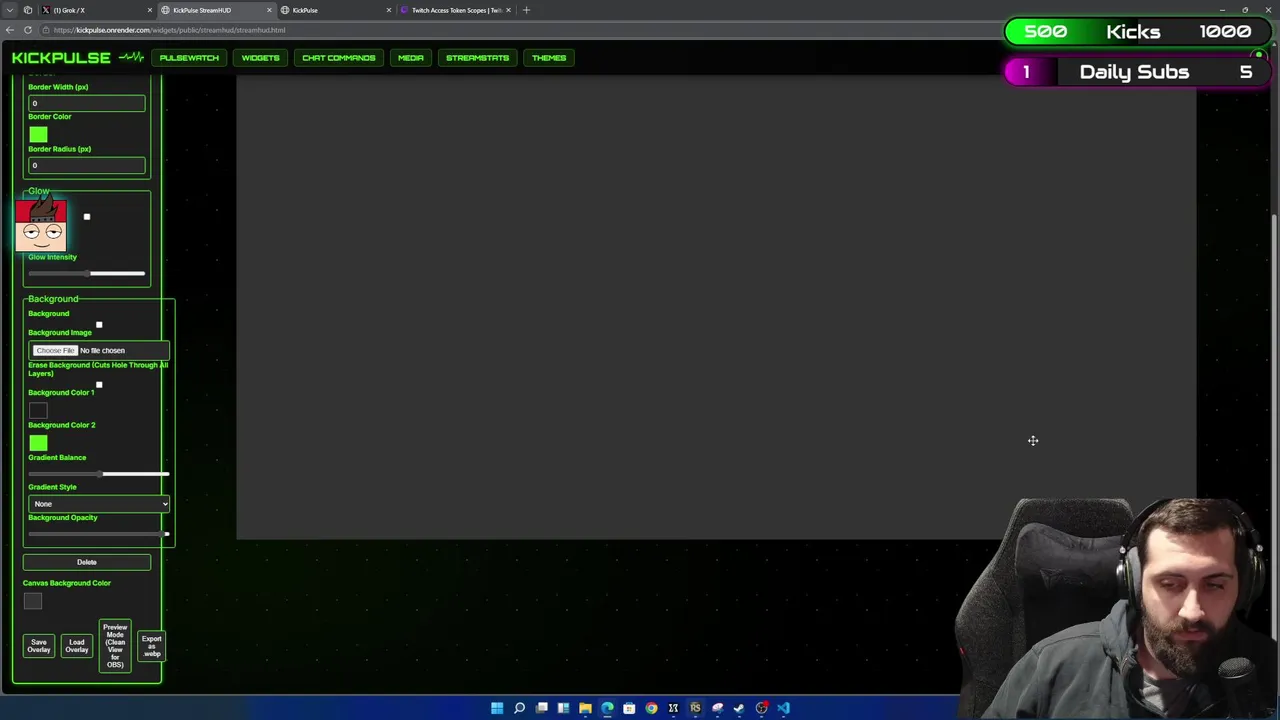
Task: Open the Gradient Style dropdown
Action: pyautogui.click(x=99, y=503)
